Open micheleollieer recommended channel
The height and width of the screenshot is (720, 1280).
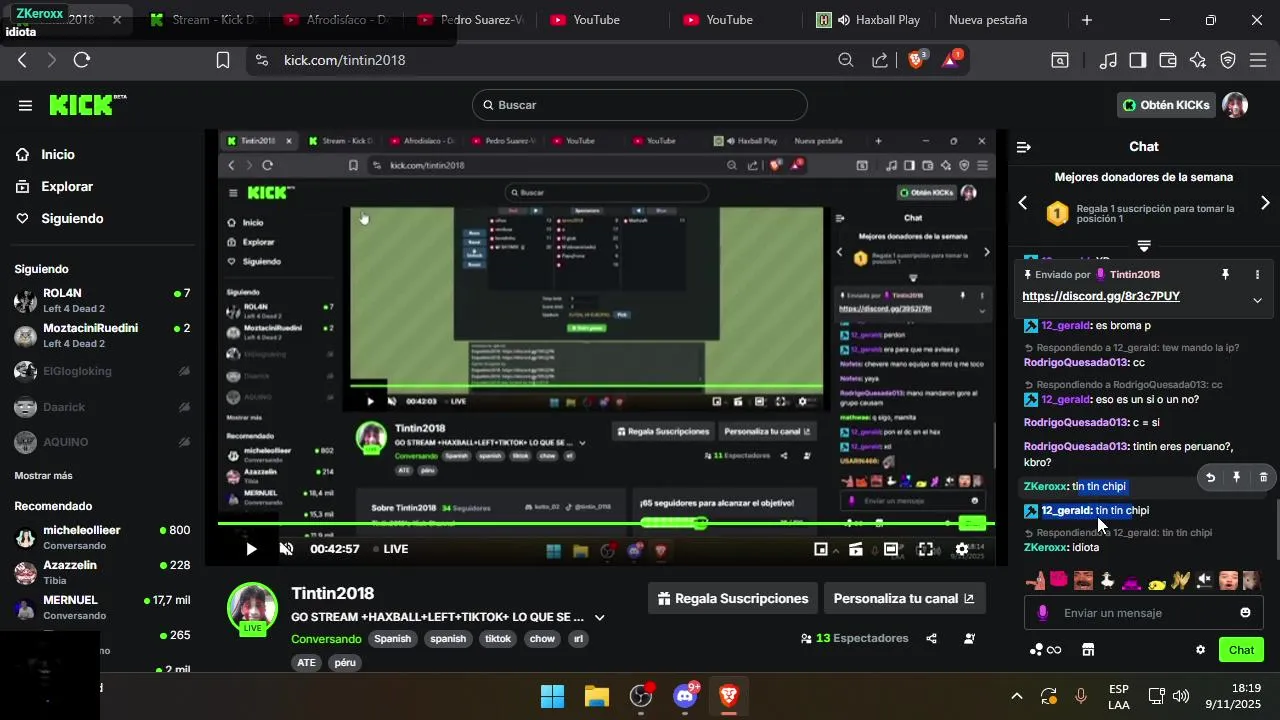(x=100, y=537)
